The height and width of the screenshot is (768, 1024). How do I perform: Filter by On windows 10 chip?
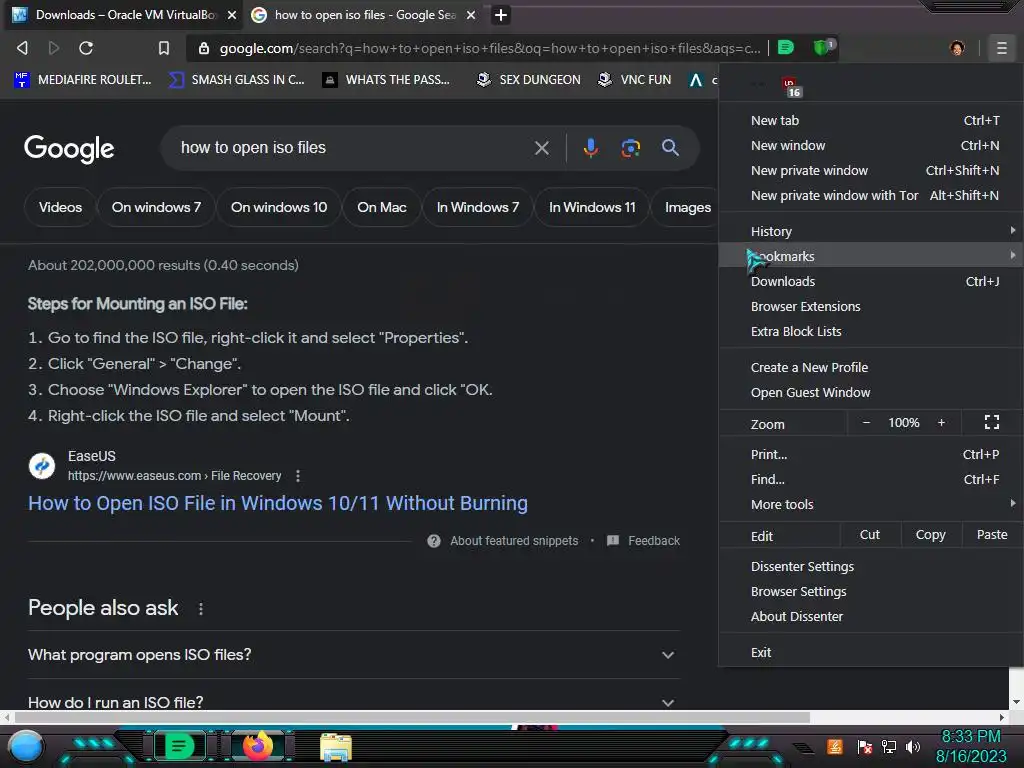pos(279,207)
